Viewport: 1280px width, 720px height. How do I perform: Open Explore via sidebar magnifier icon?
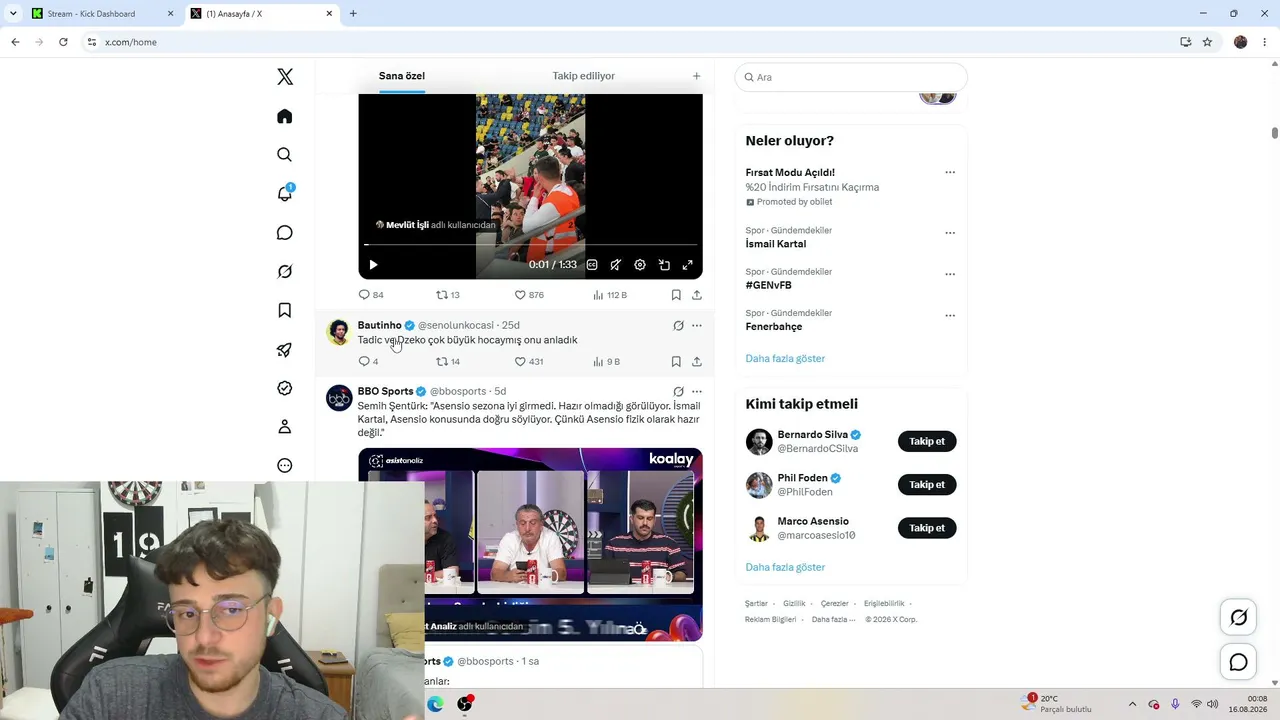click(x=285, y=155)
